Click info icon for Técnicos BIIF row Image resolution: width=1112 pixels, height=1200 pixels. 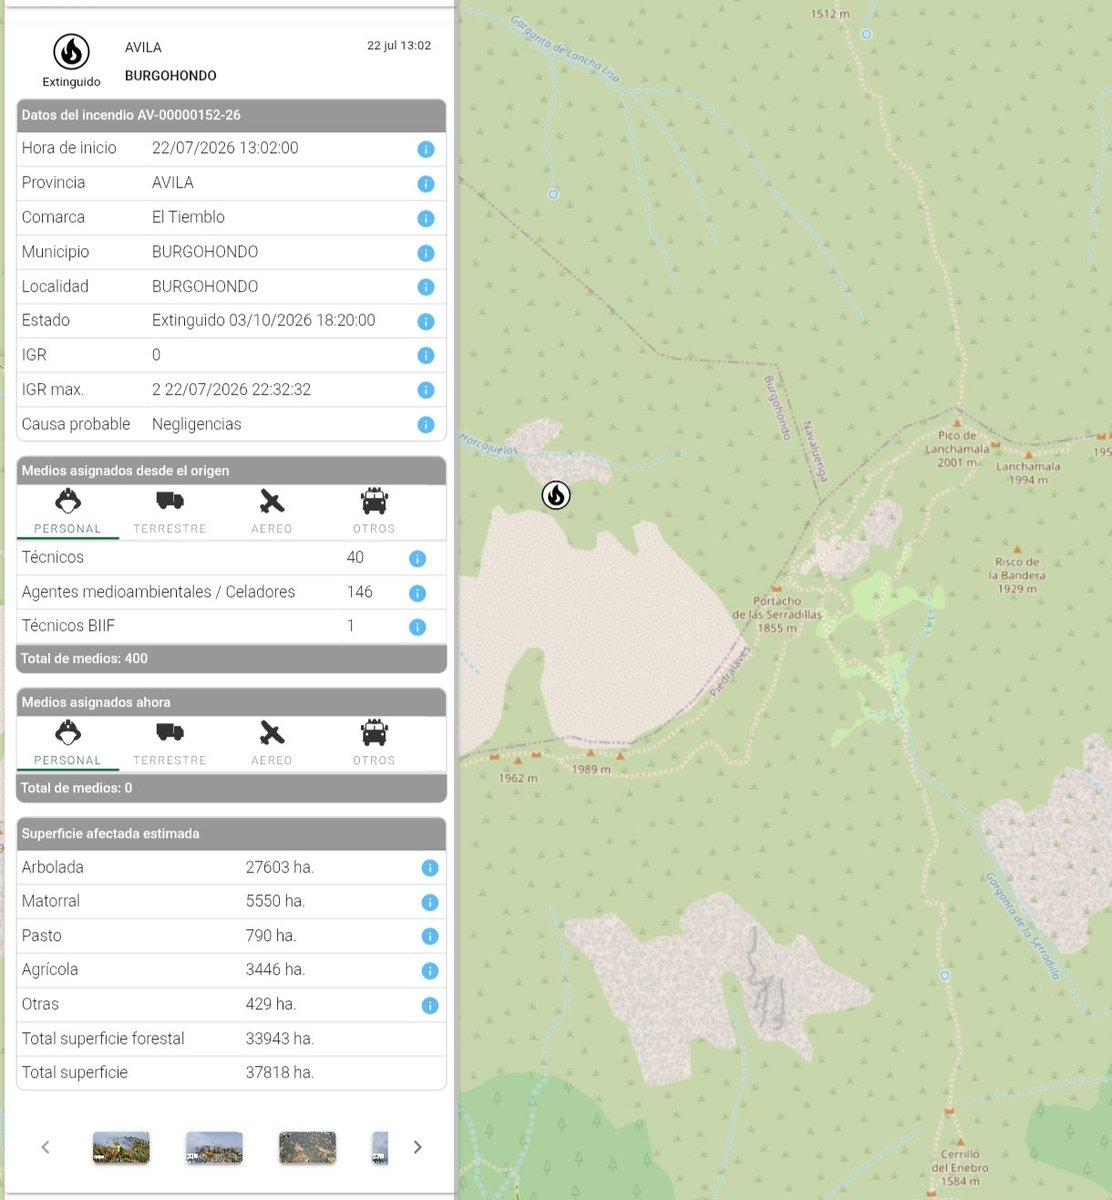[x=417, y=627]
